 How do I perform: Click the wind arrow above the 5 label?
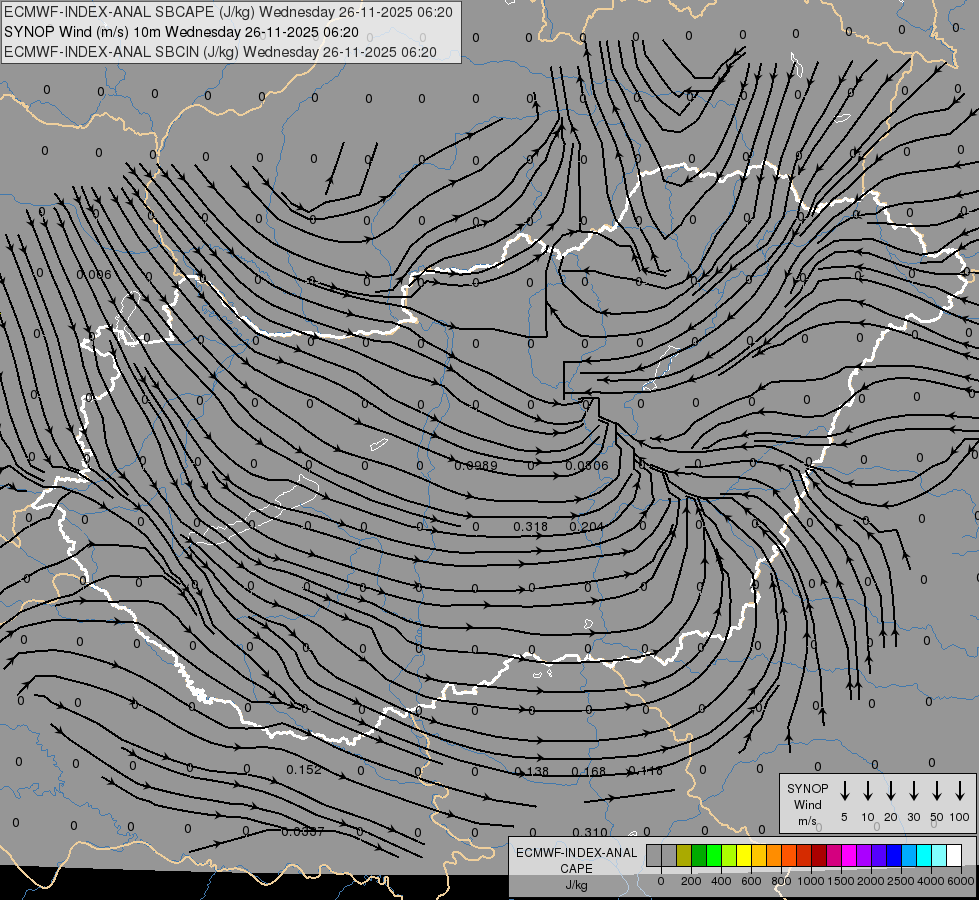tap(844, 791)
